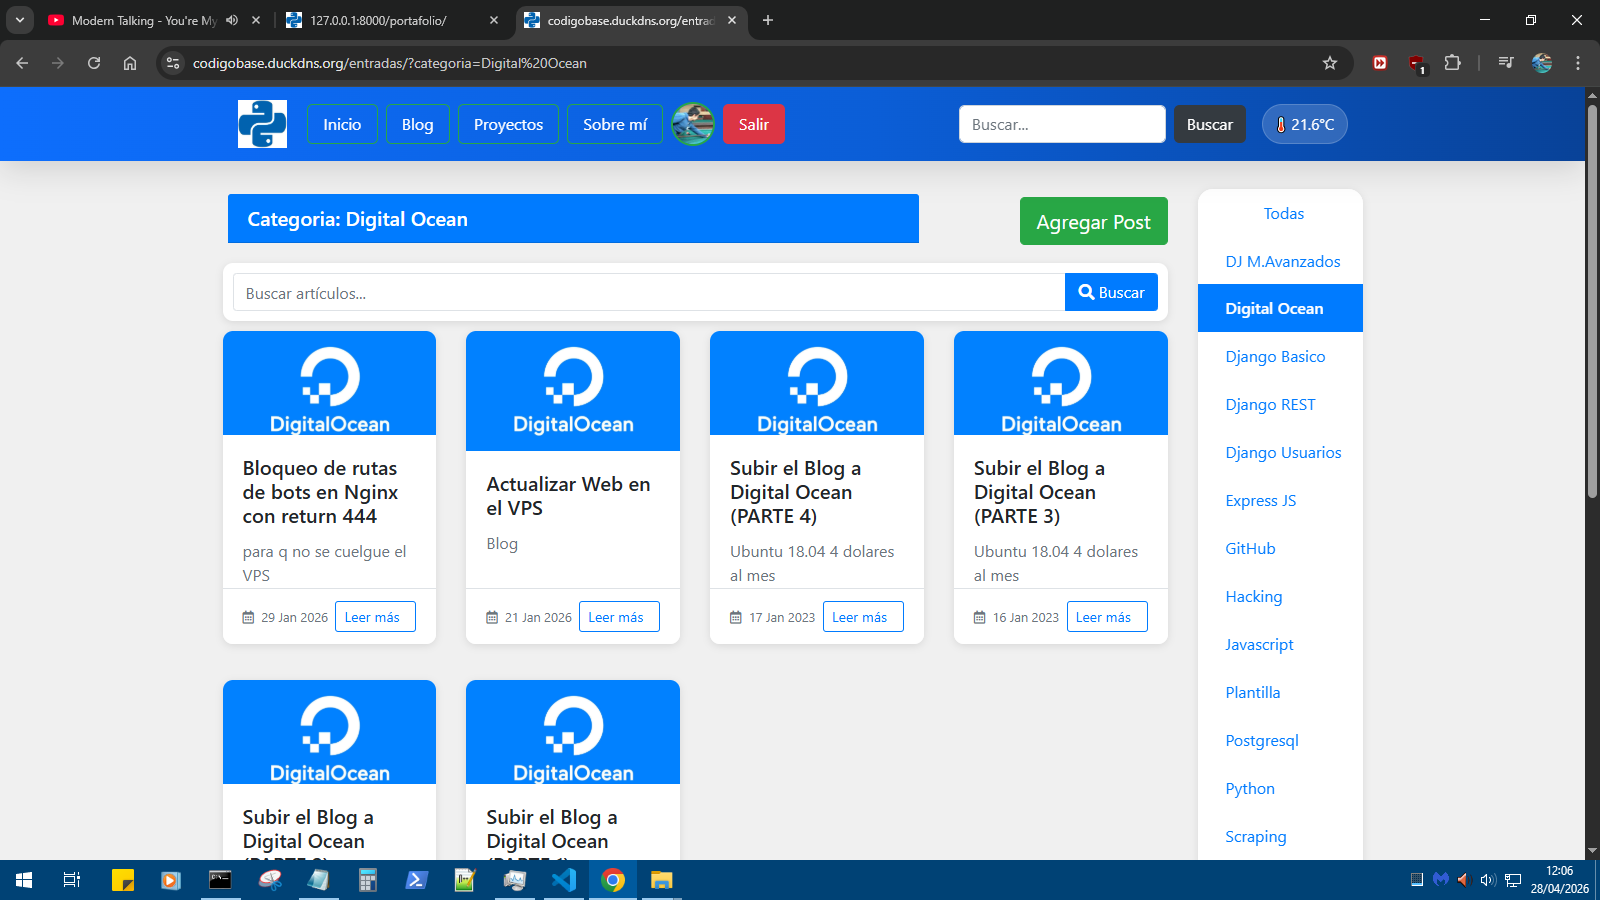The width and height of the screenshot is (1600, 900).
Task: Open Task View on the taskbar
Action: tap(72, 880)
